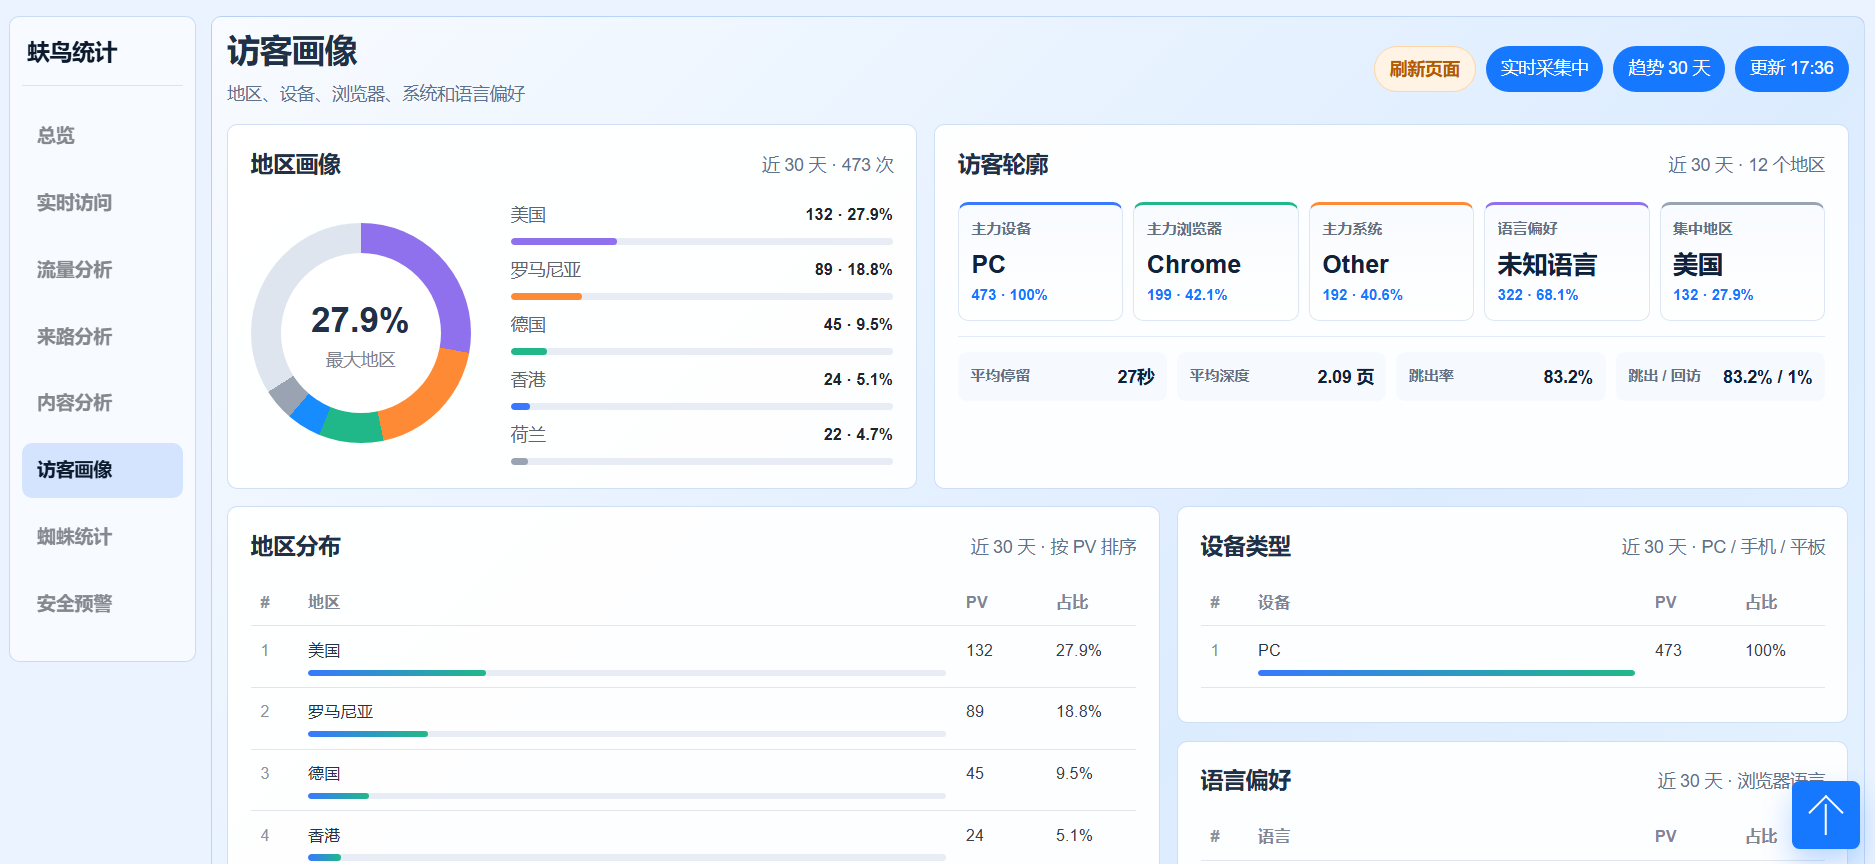Click 香港 in the 地区分布 table
The image size is (1875, 864).
[324, 835]
